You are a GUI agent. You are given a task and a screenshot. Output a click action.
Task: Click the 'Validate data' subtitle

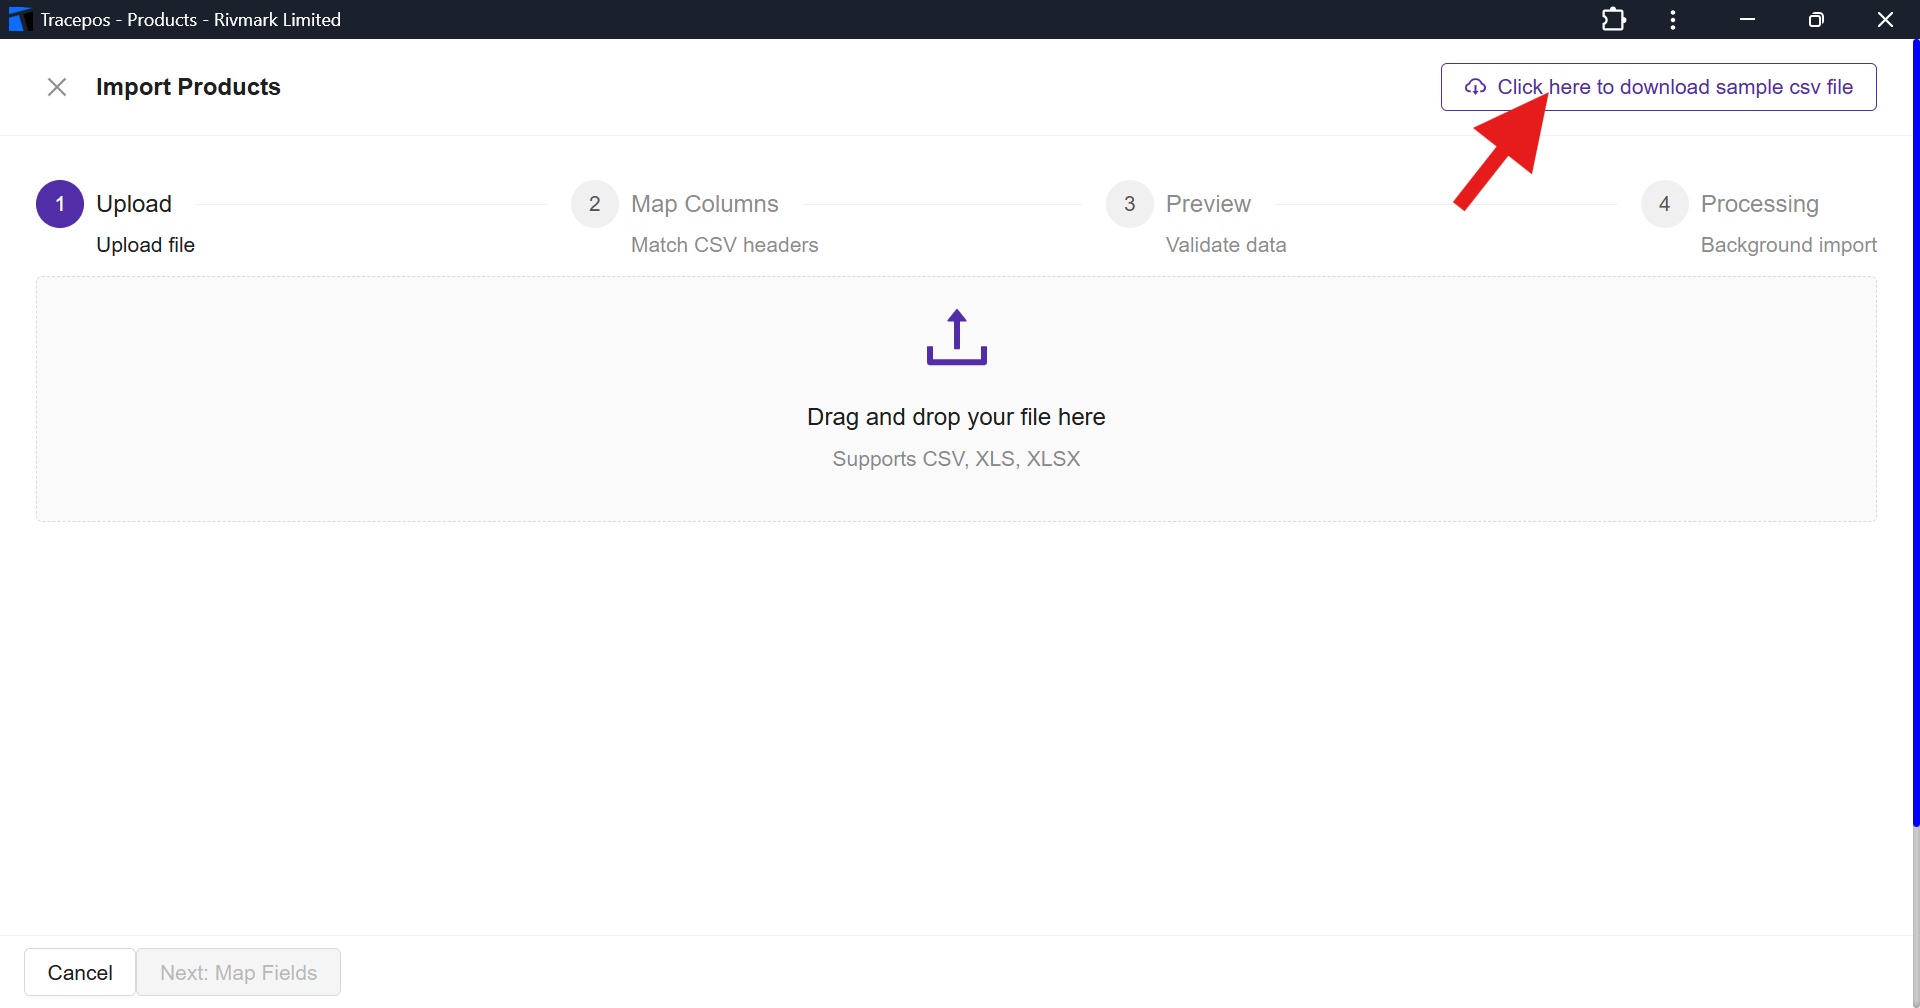(1226, 245)
